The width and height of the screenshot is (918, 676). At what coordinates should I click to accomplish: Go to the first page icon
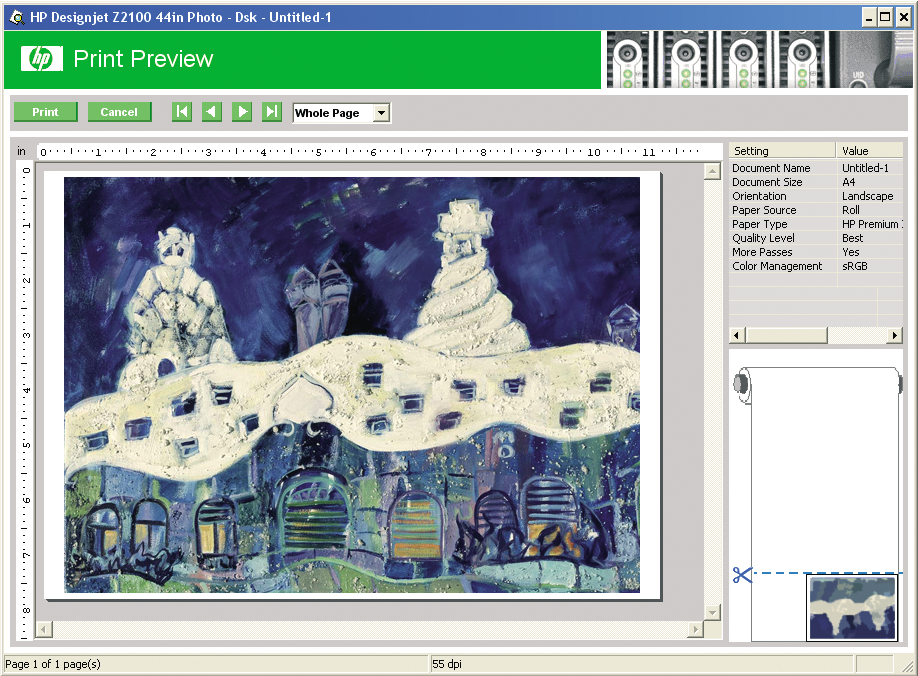coord(182,112)
